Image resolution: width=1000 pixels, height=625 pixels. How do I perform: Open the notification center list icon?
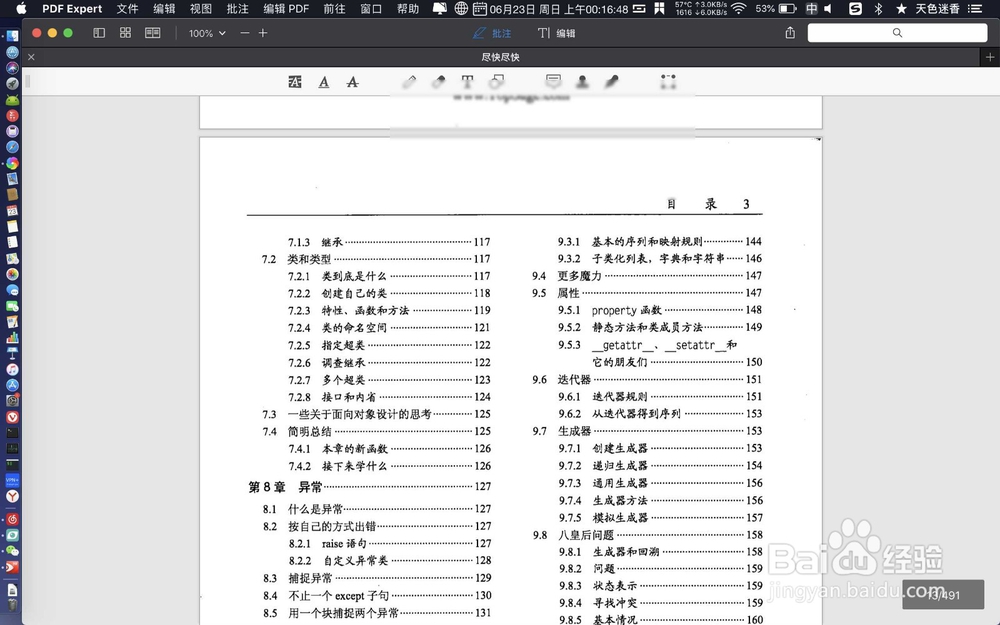[x=974, y=8]
